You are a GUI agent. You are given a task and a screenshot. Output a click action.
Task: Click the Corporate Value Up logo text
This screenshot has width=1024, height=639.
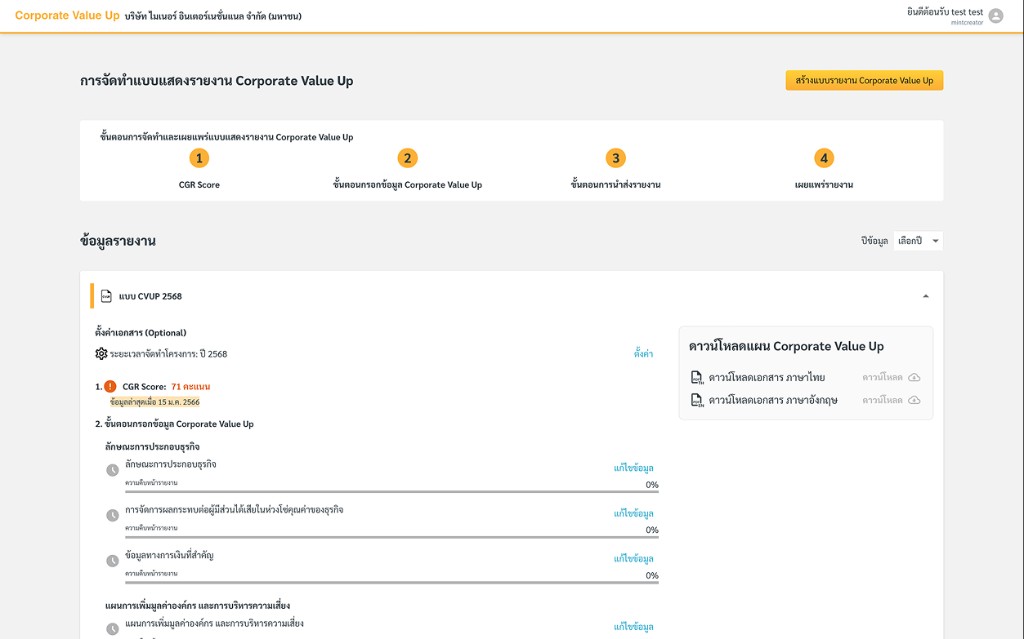click(x=67, y=16)
